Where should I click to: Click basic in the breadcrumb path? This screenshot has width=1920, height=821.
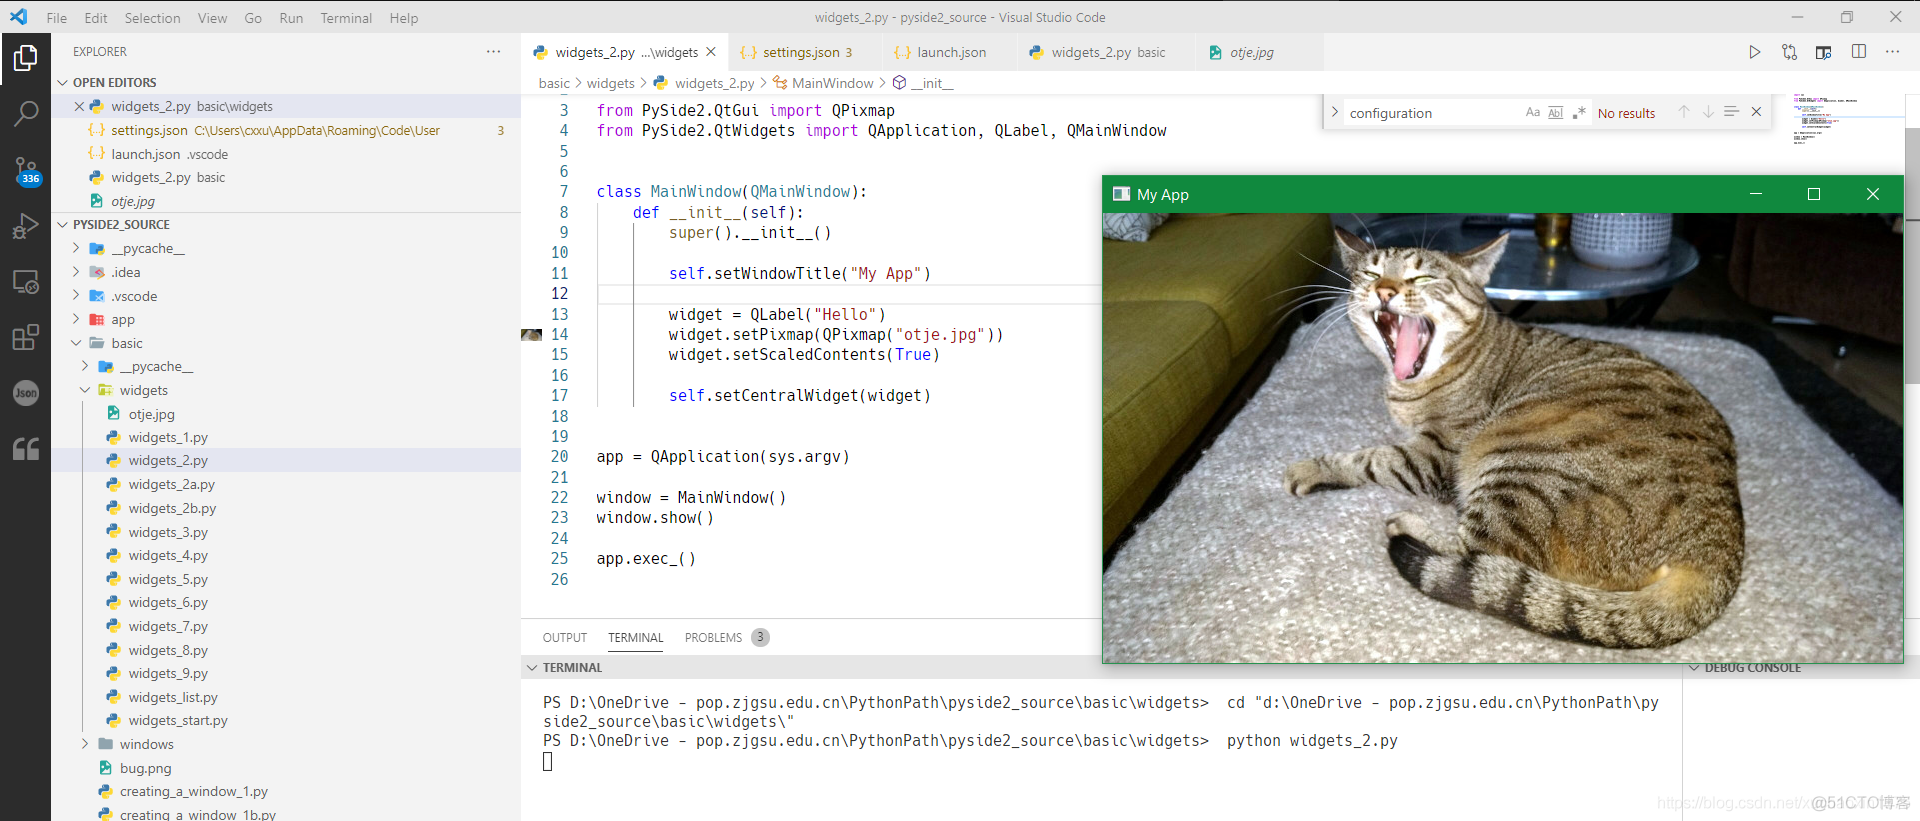pos(554,83)
